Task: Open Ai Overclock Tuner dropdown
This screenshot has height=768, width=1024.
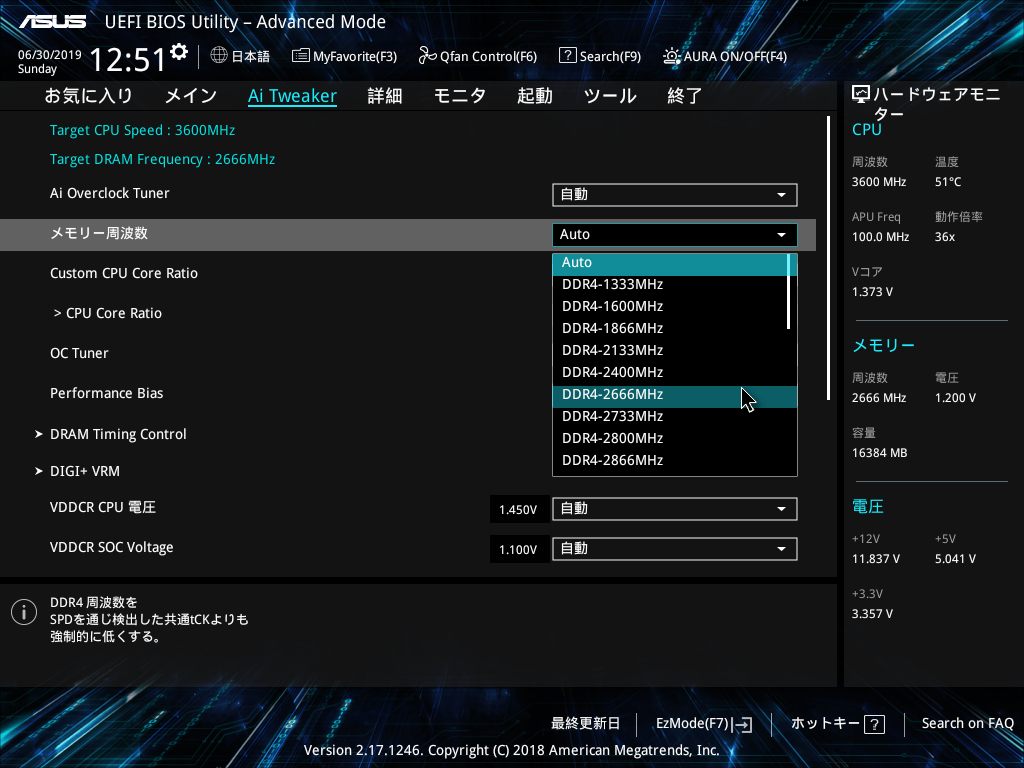Action: (x=675, y=195)
